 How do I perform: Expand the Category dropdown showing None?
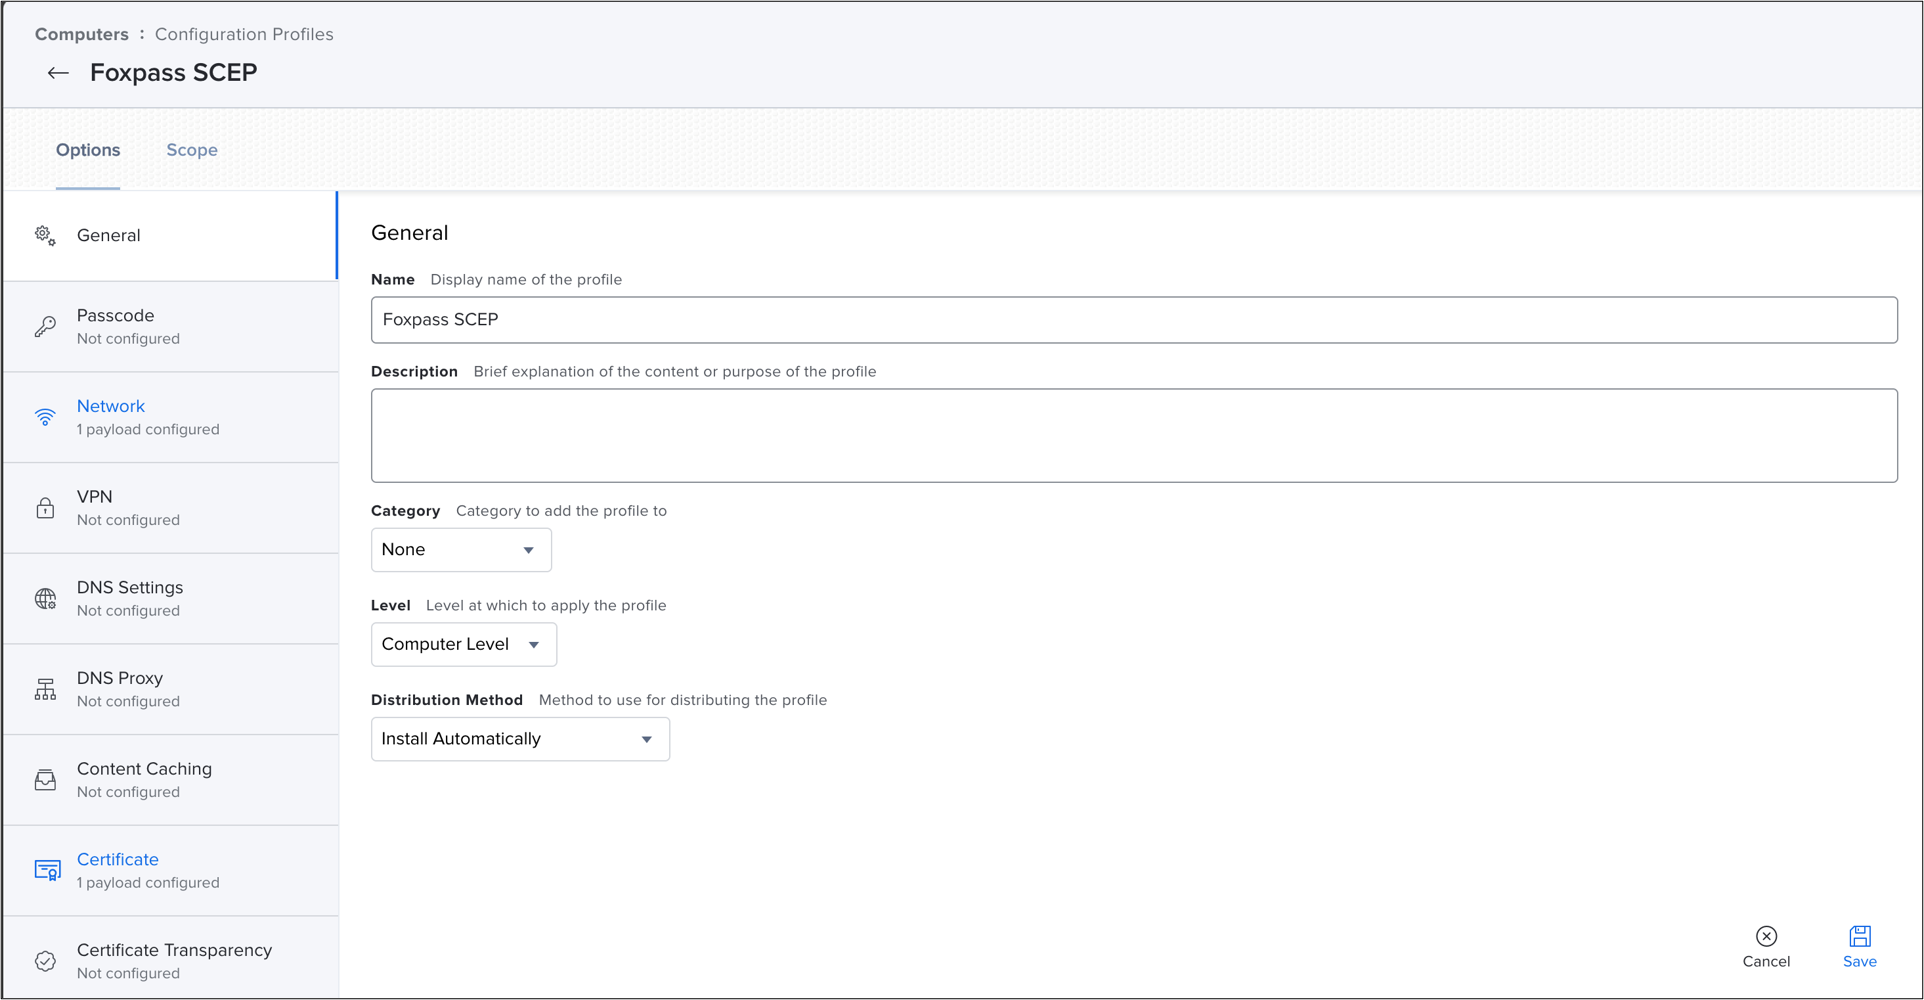click(x=460, y=550)
